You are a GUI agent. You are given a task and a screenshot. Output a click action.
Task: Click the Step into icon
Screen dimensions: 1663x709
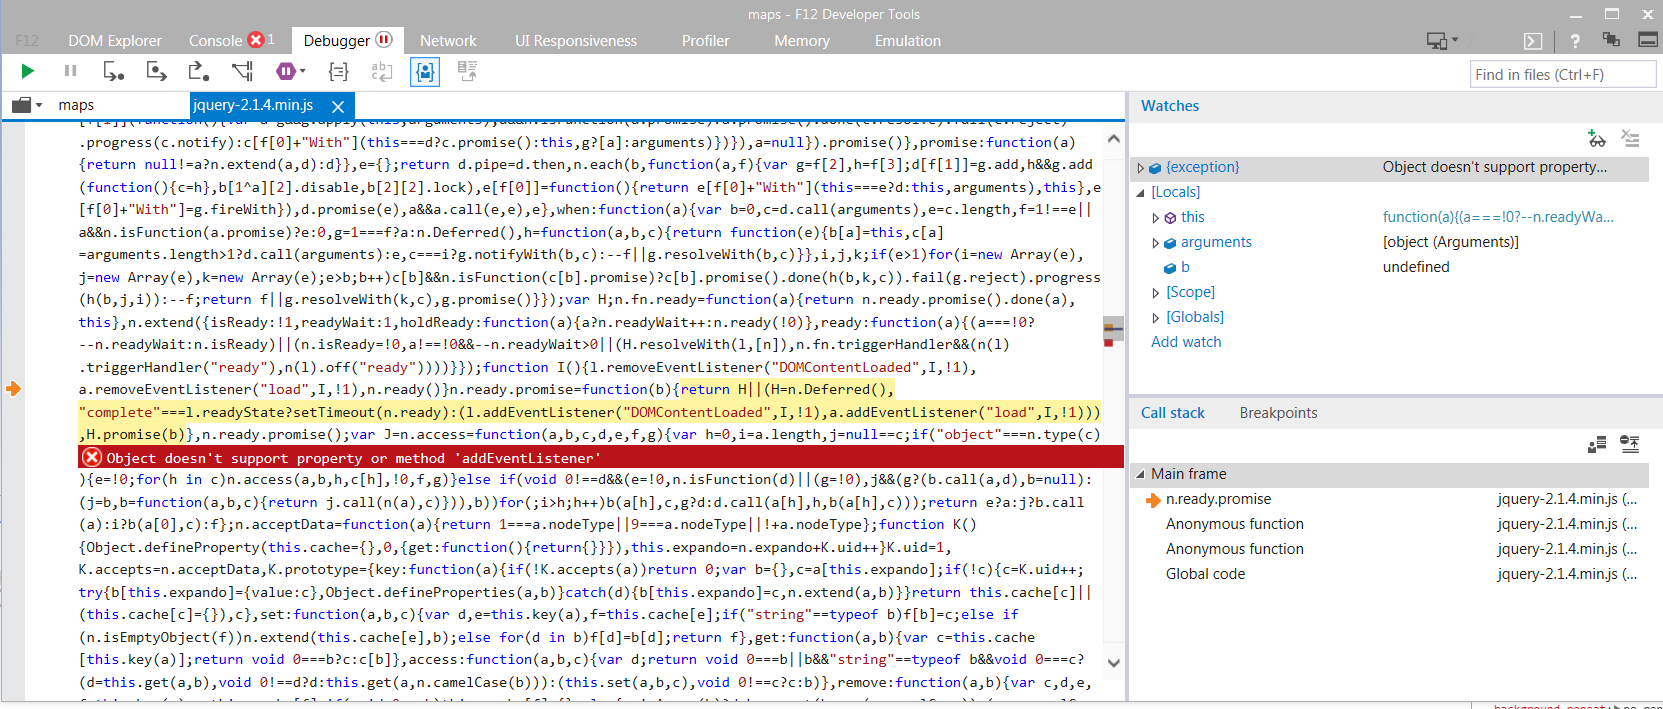tap(113, 71)
